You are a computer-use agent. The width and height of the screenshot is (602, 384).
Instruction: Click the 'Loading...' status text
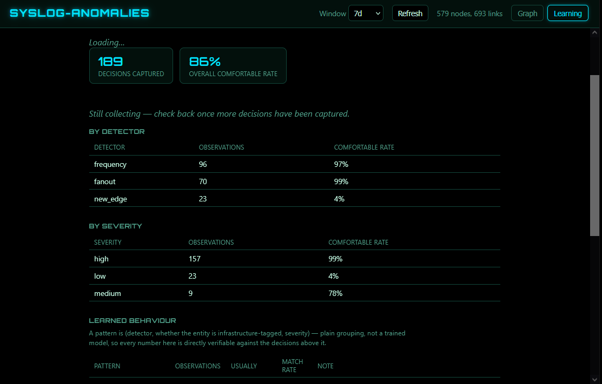click(x=107, y=43)
